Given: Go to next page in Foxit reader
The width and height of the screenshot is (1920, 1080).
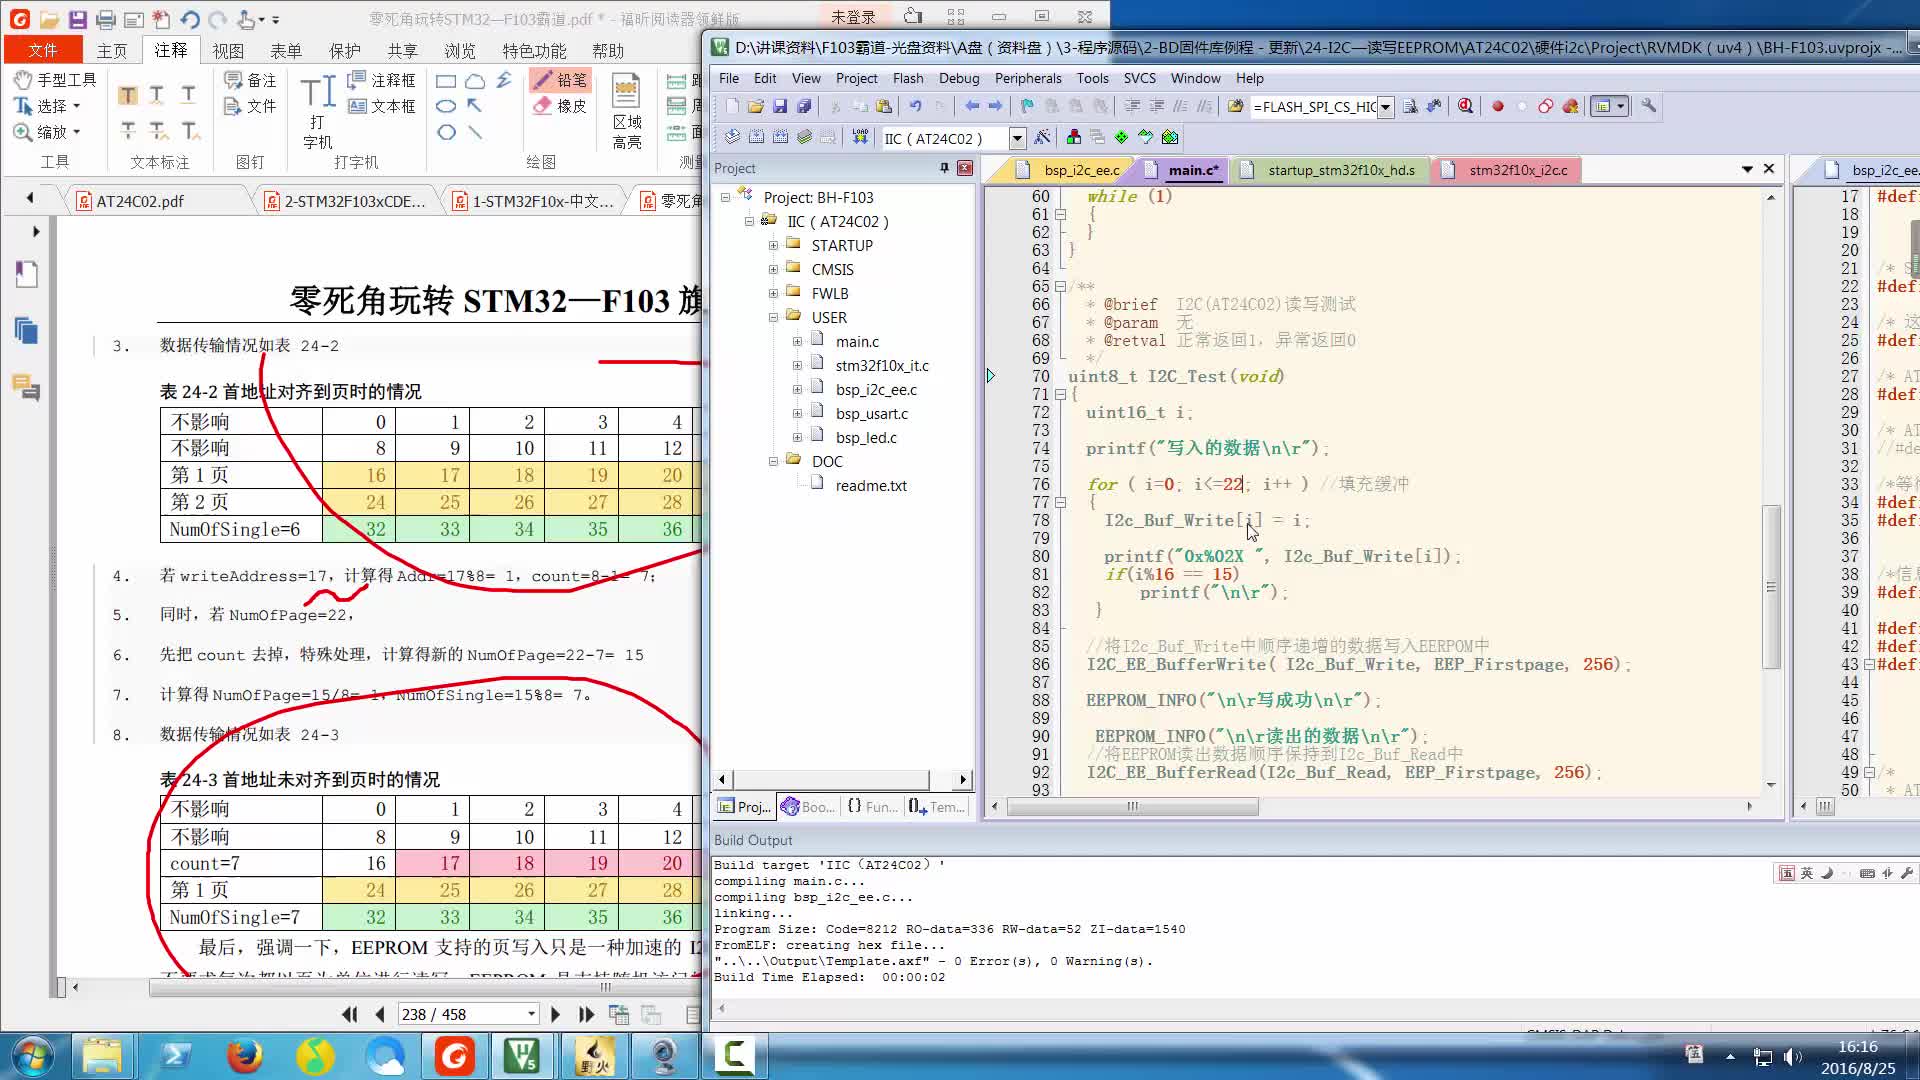Looking at the screenshot, I should pyautogui.click(x=556, y=1014).
